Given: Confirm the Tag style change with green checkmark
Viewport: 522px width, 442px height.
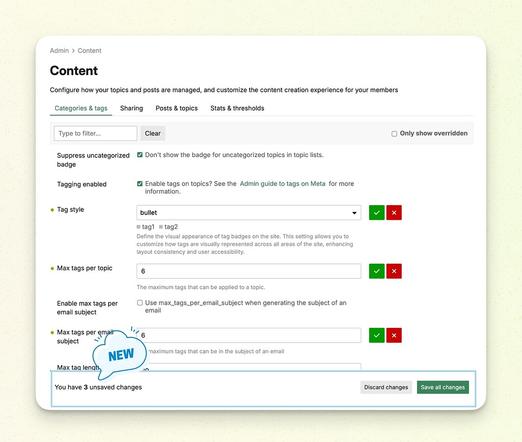Looking at the screenshot, I should [x=377, y=213].
